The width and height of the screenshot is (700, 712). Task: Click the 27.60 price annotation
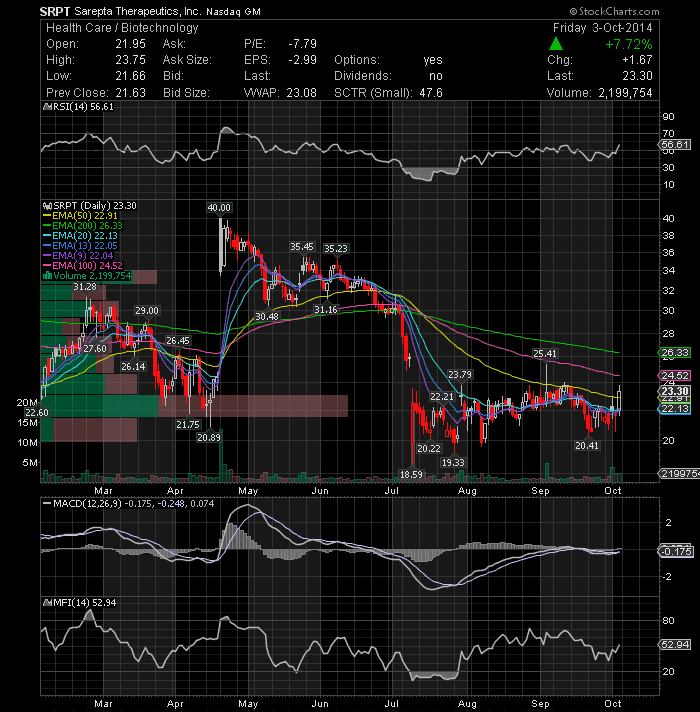(x=95, y=348)
